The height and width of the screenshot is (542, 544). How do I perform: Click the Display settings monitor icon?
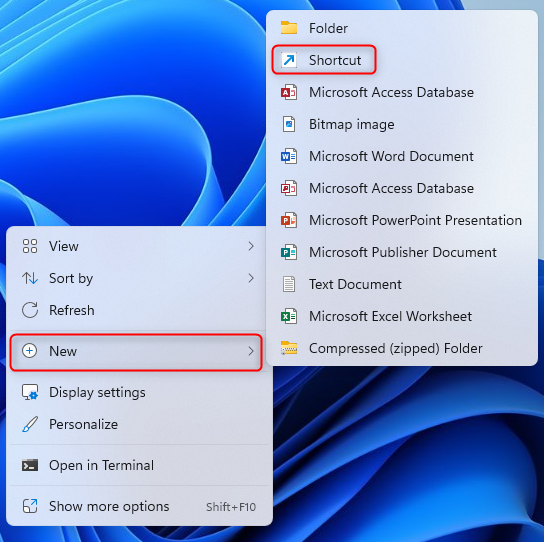tap(30, 392)
